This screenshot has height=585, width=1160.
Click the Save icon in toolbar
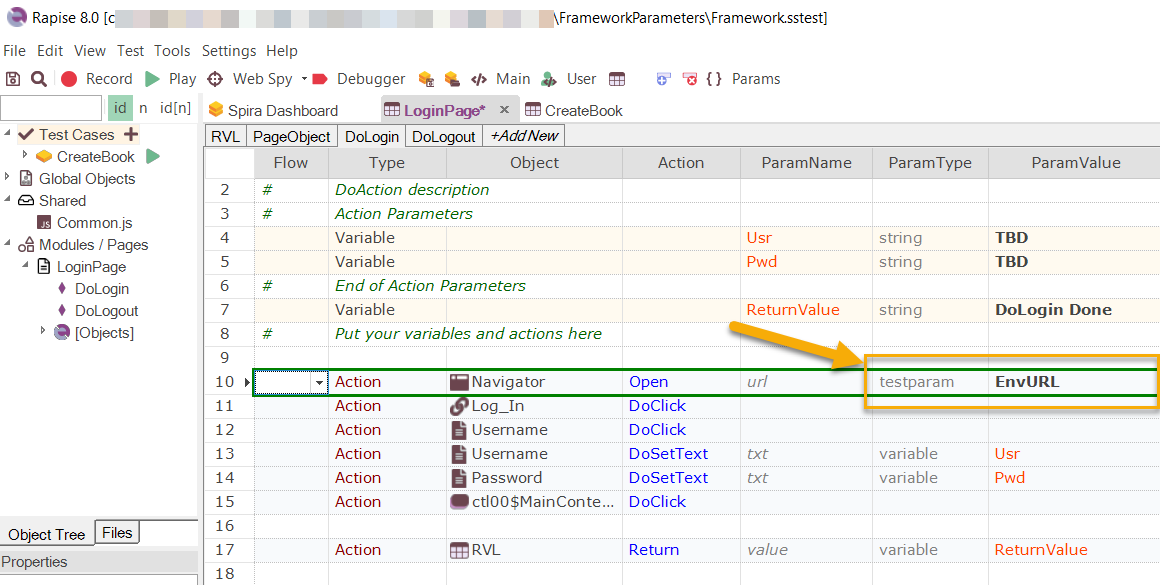[13, 79]
